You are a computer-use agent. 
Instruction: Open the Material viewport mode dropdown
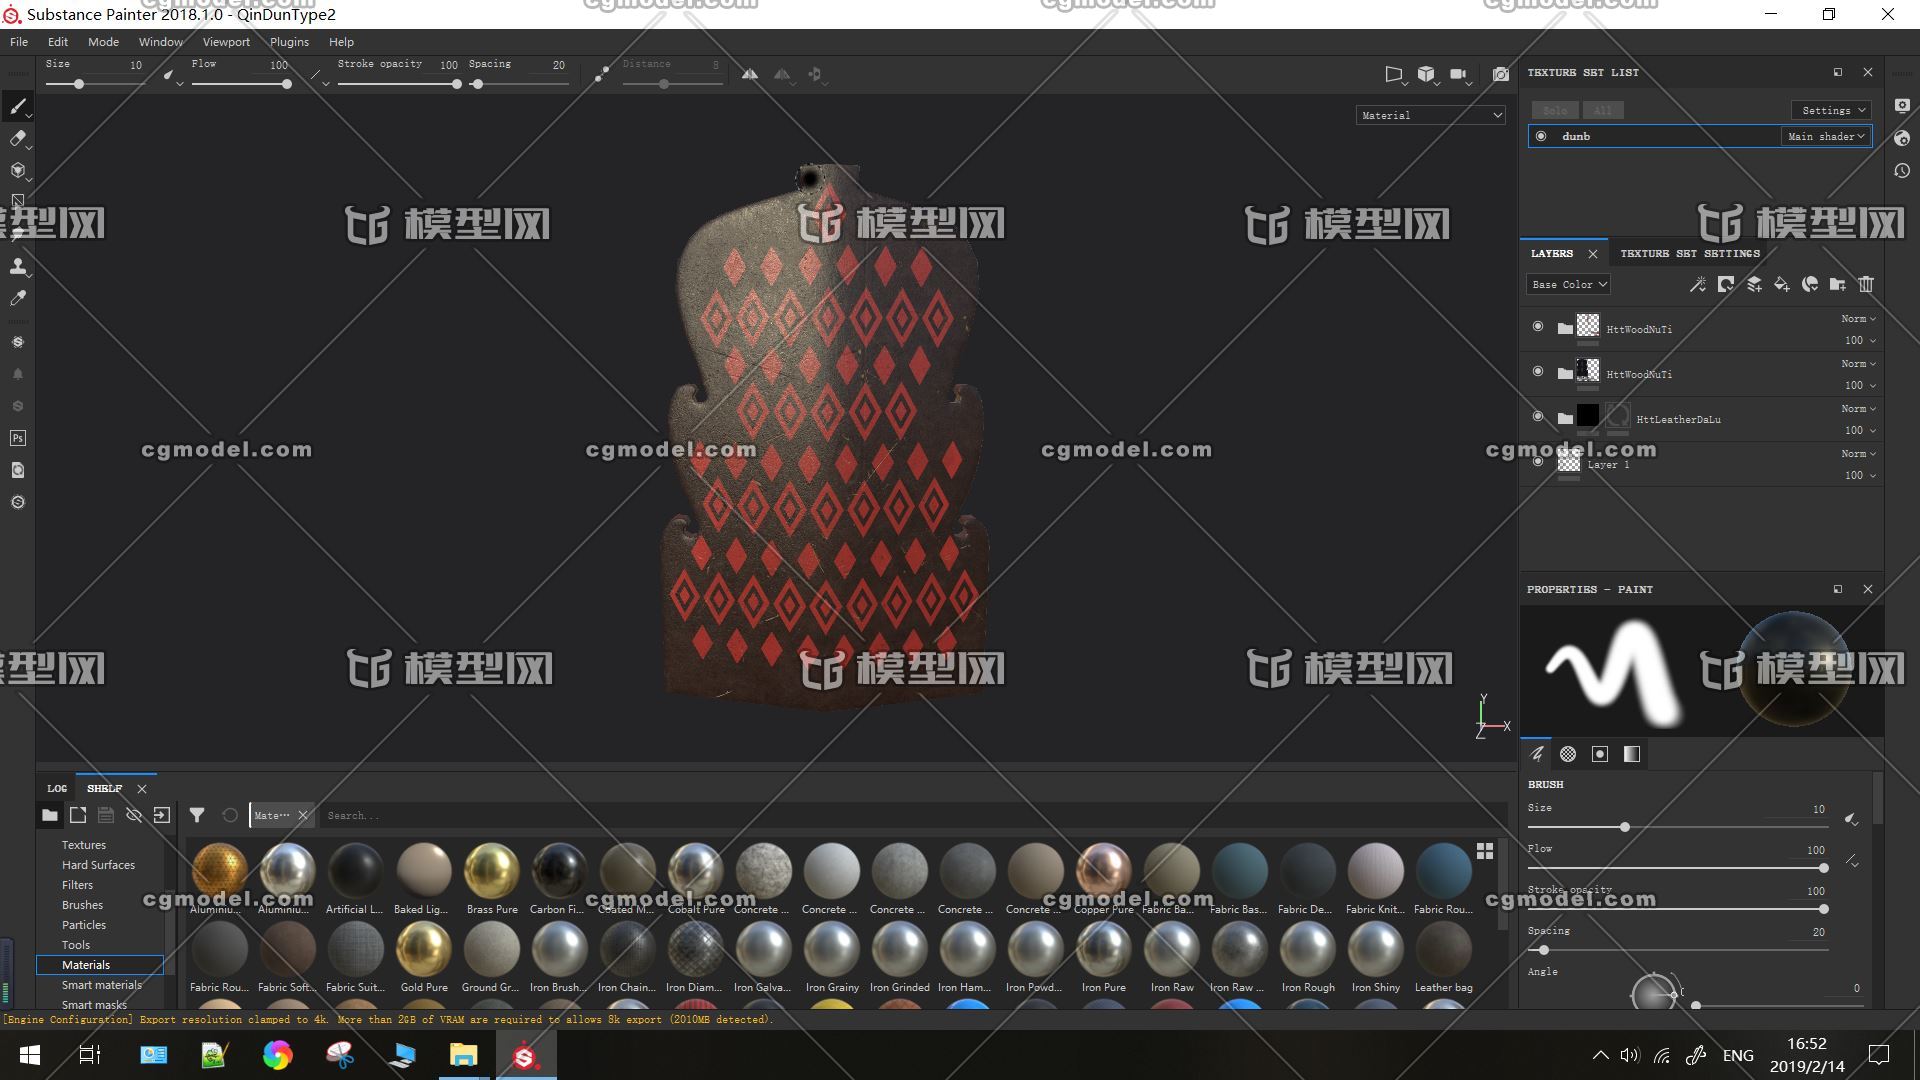coord(1430,115)
